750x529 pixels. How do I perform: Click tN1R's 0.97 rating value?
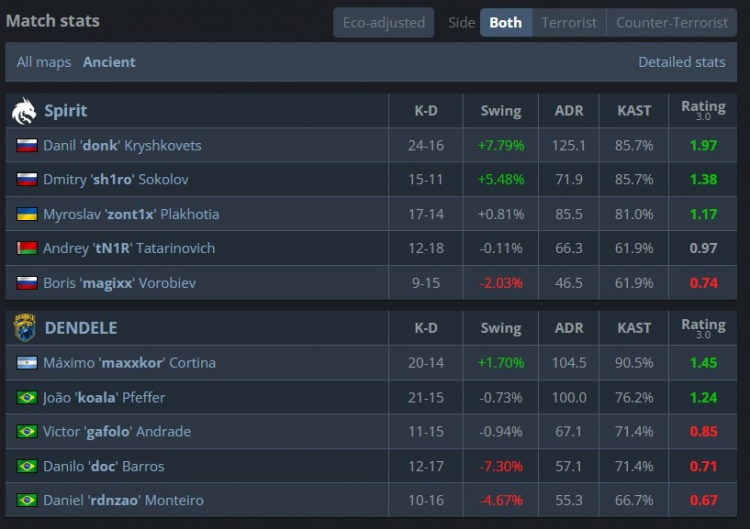click(703, 248)
